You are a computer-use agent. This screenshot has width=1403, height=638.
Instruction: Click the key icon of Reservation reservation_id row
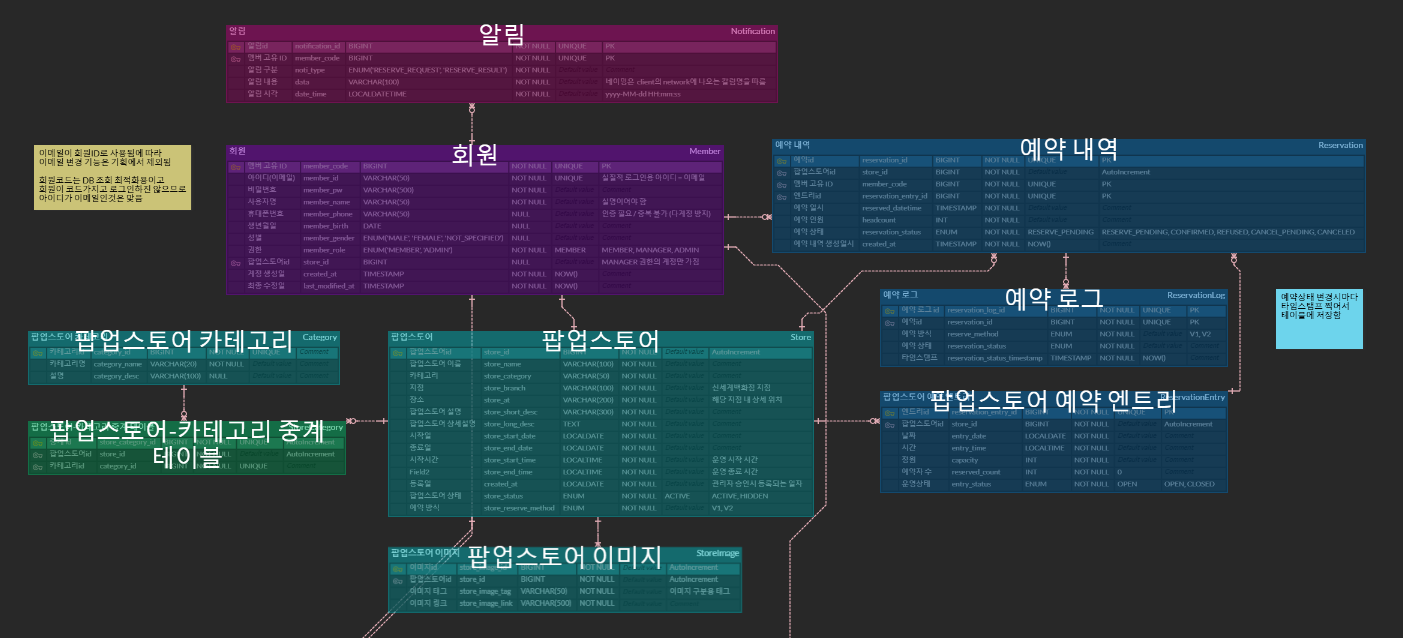[781, 160]
